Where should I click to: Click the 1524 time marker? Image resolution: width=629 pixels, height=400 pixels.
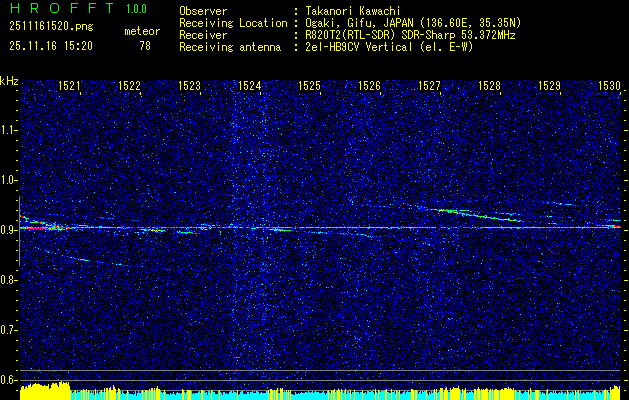point(249,85)
